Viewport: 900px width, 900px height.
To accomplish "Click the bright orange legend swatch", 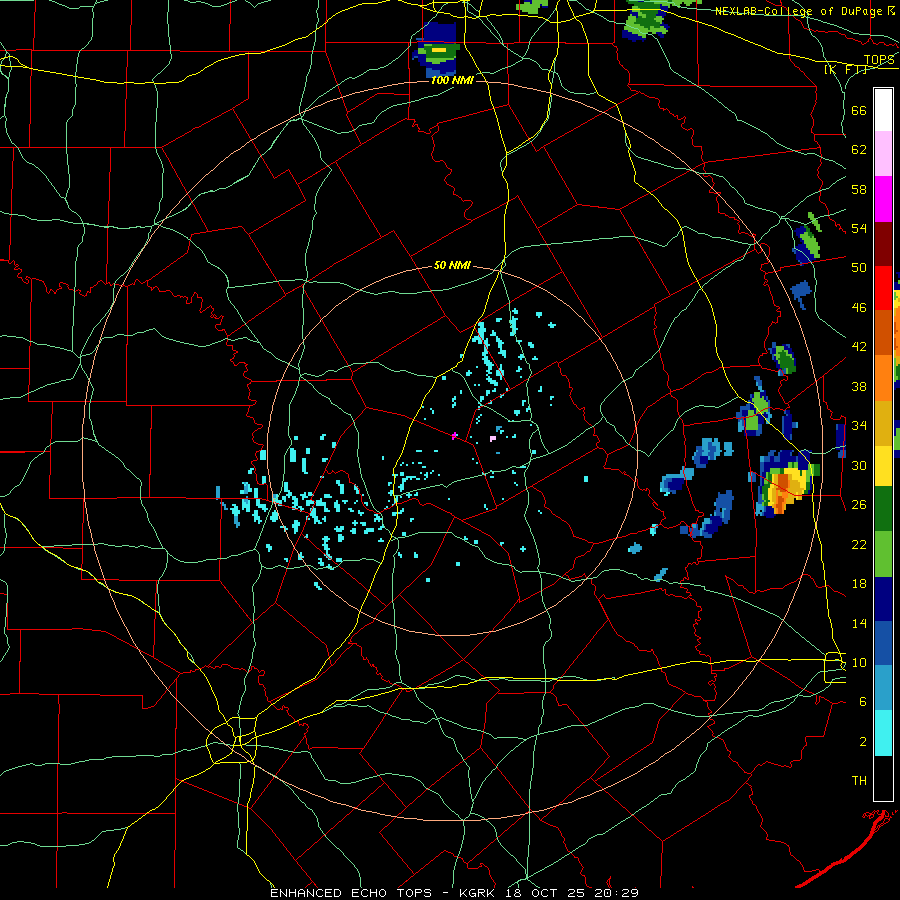I will coord(883,378).
